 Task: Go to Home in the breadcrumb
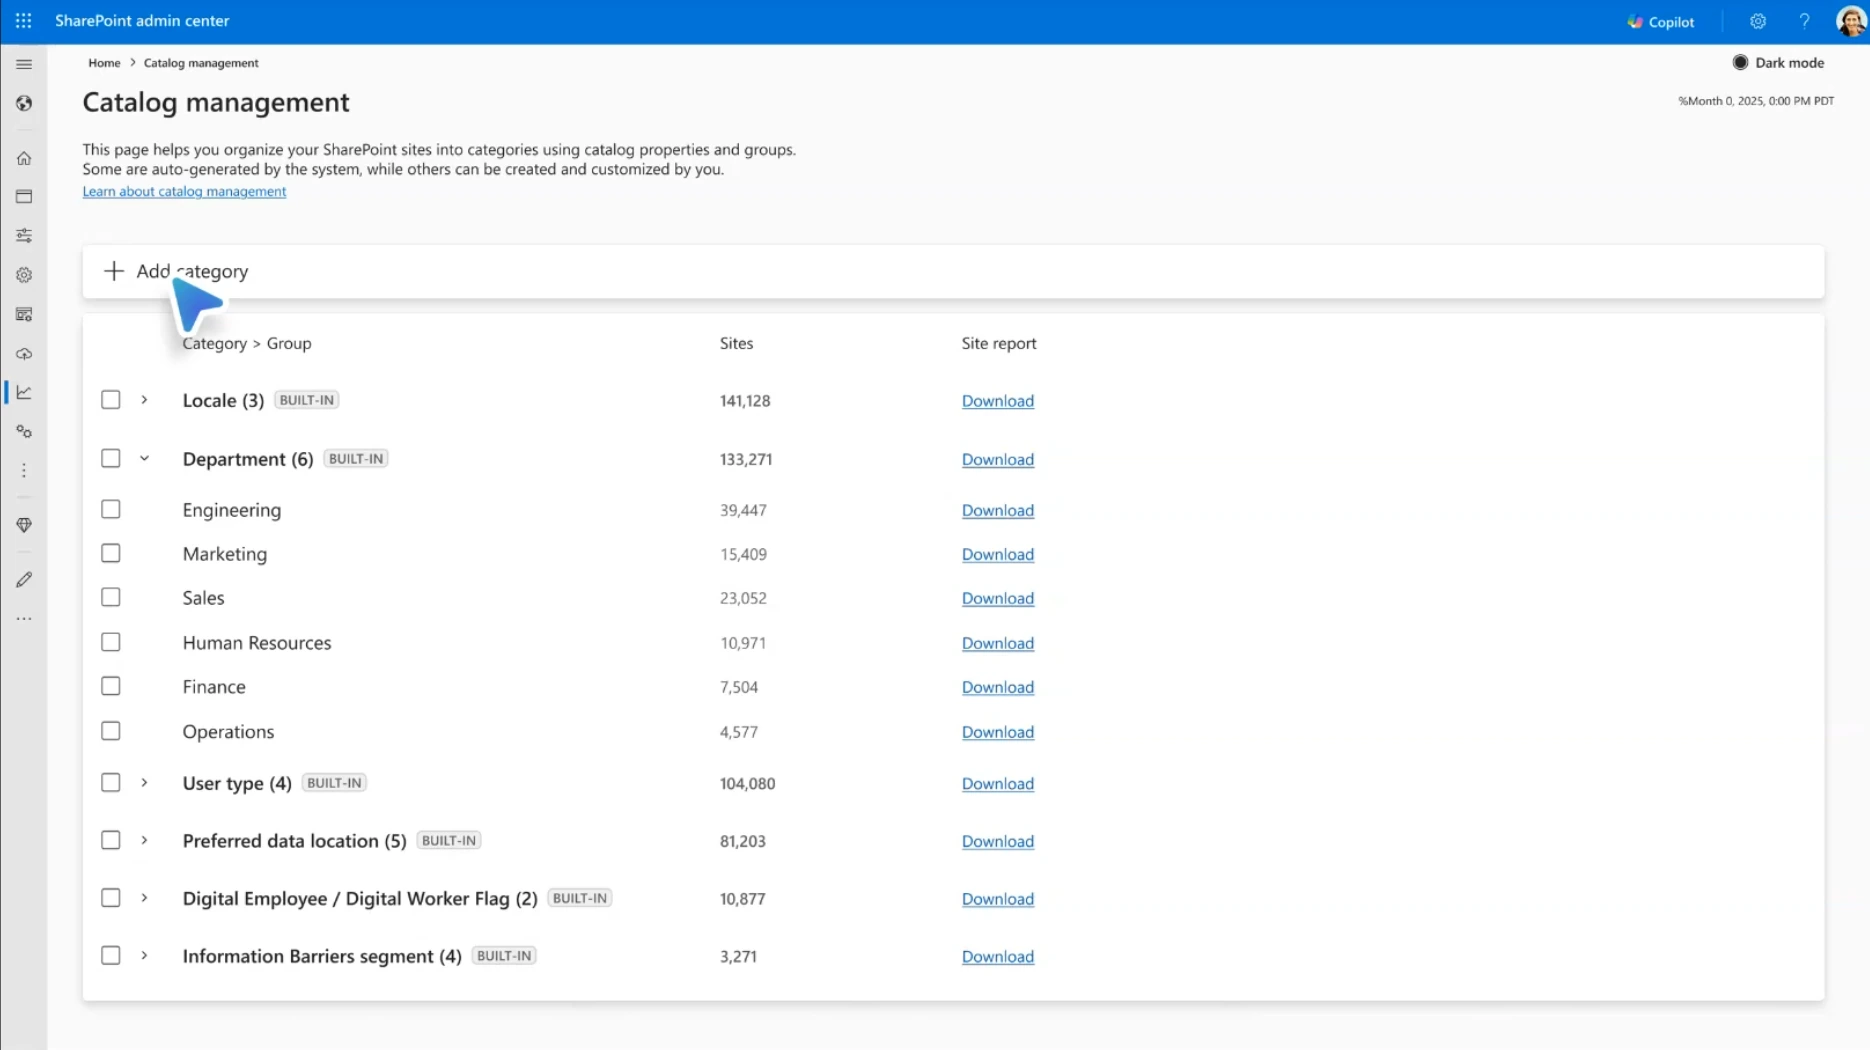pyautogui.click(x=104, y=63)
